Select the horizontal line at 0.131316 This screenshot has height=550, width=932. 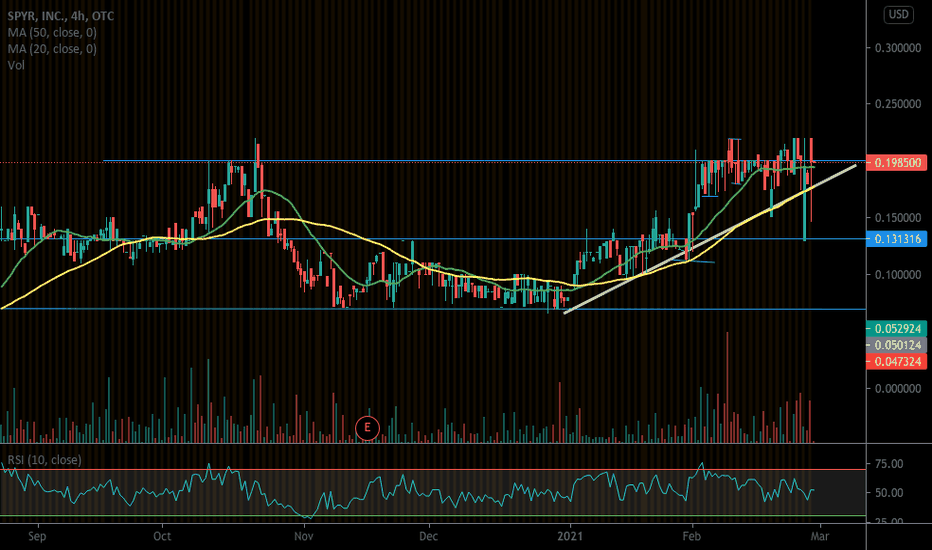coord(433,238)
